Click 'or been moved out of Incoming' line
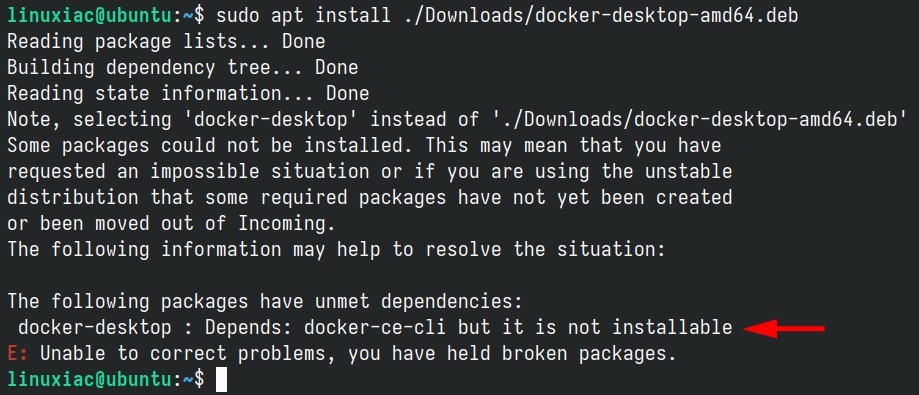The image size is (919, 395). pyautogui.click(x=171, y=224)
